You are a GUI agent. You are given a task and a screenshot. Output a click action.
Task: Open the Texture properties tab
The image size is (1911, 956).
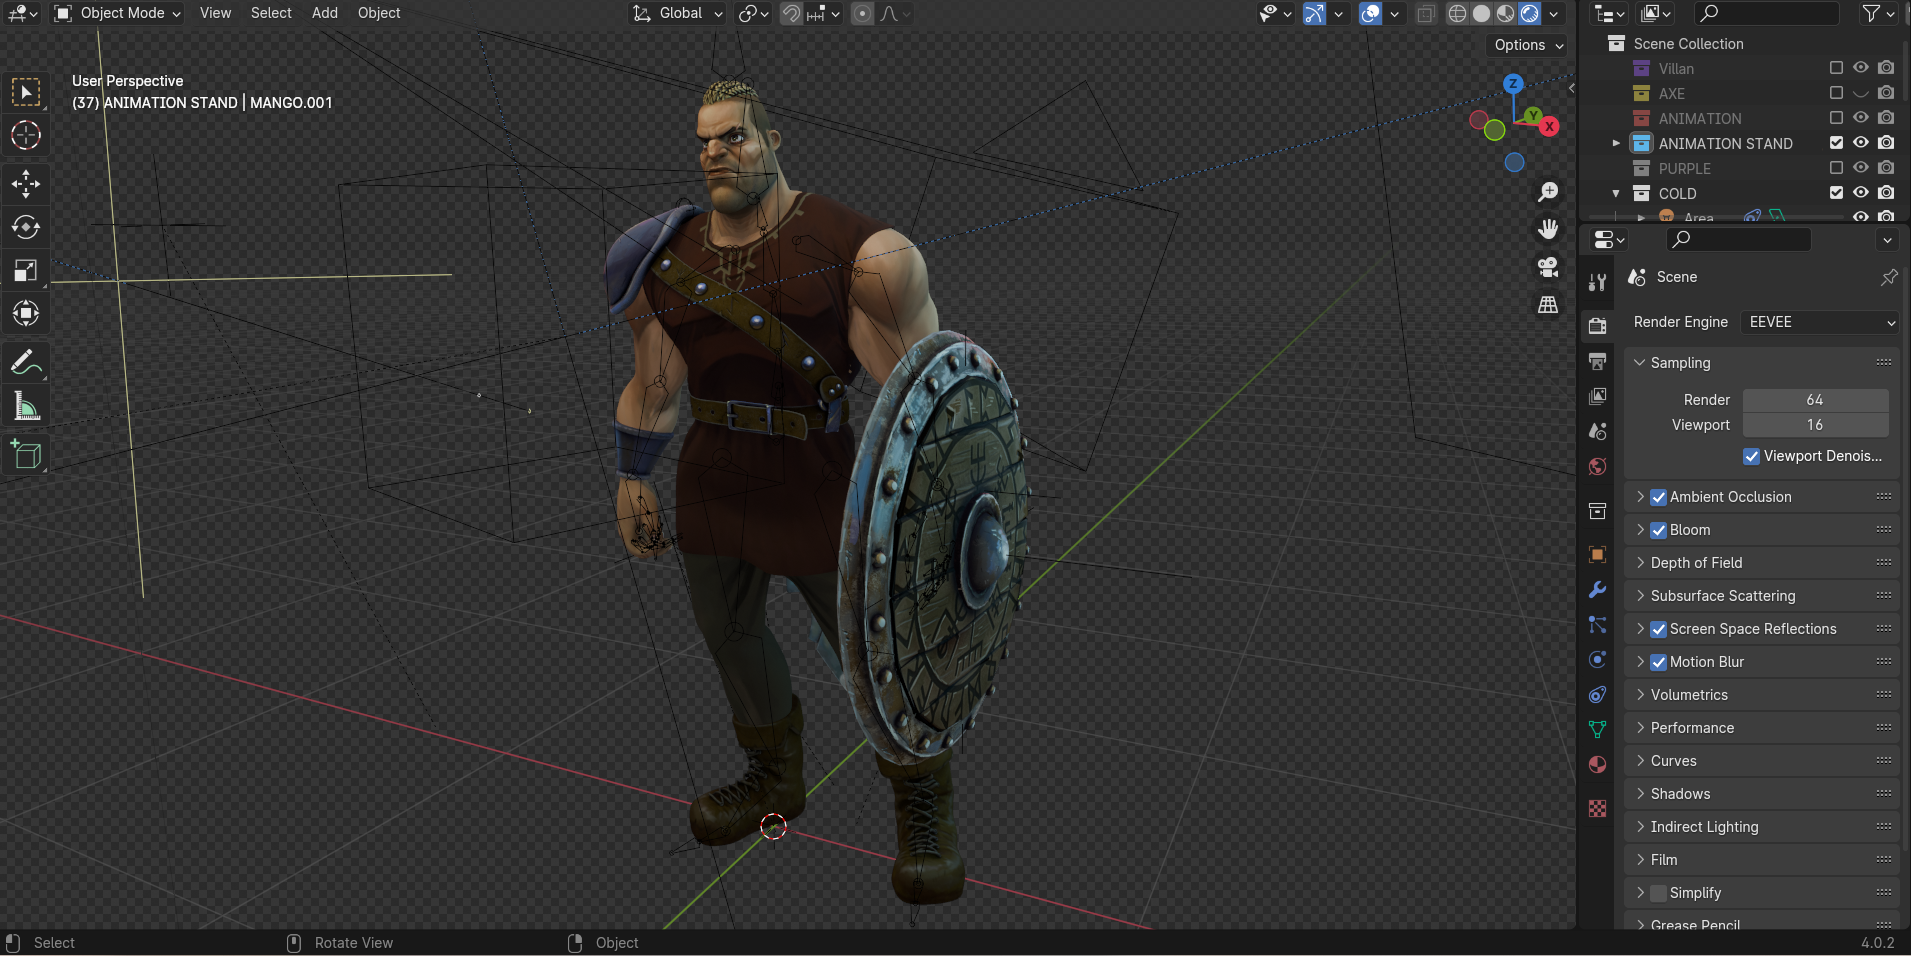1598,808
